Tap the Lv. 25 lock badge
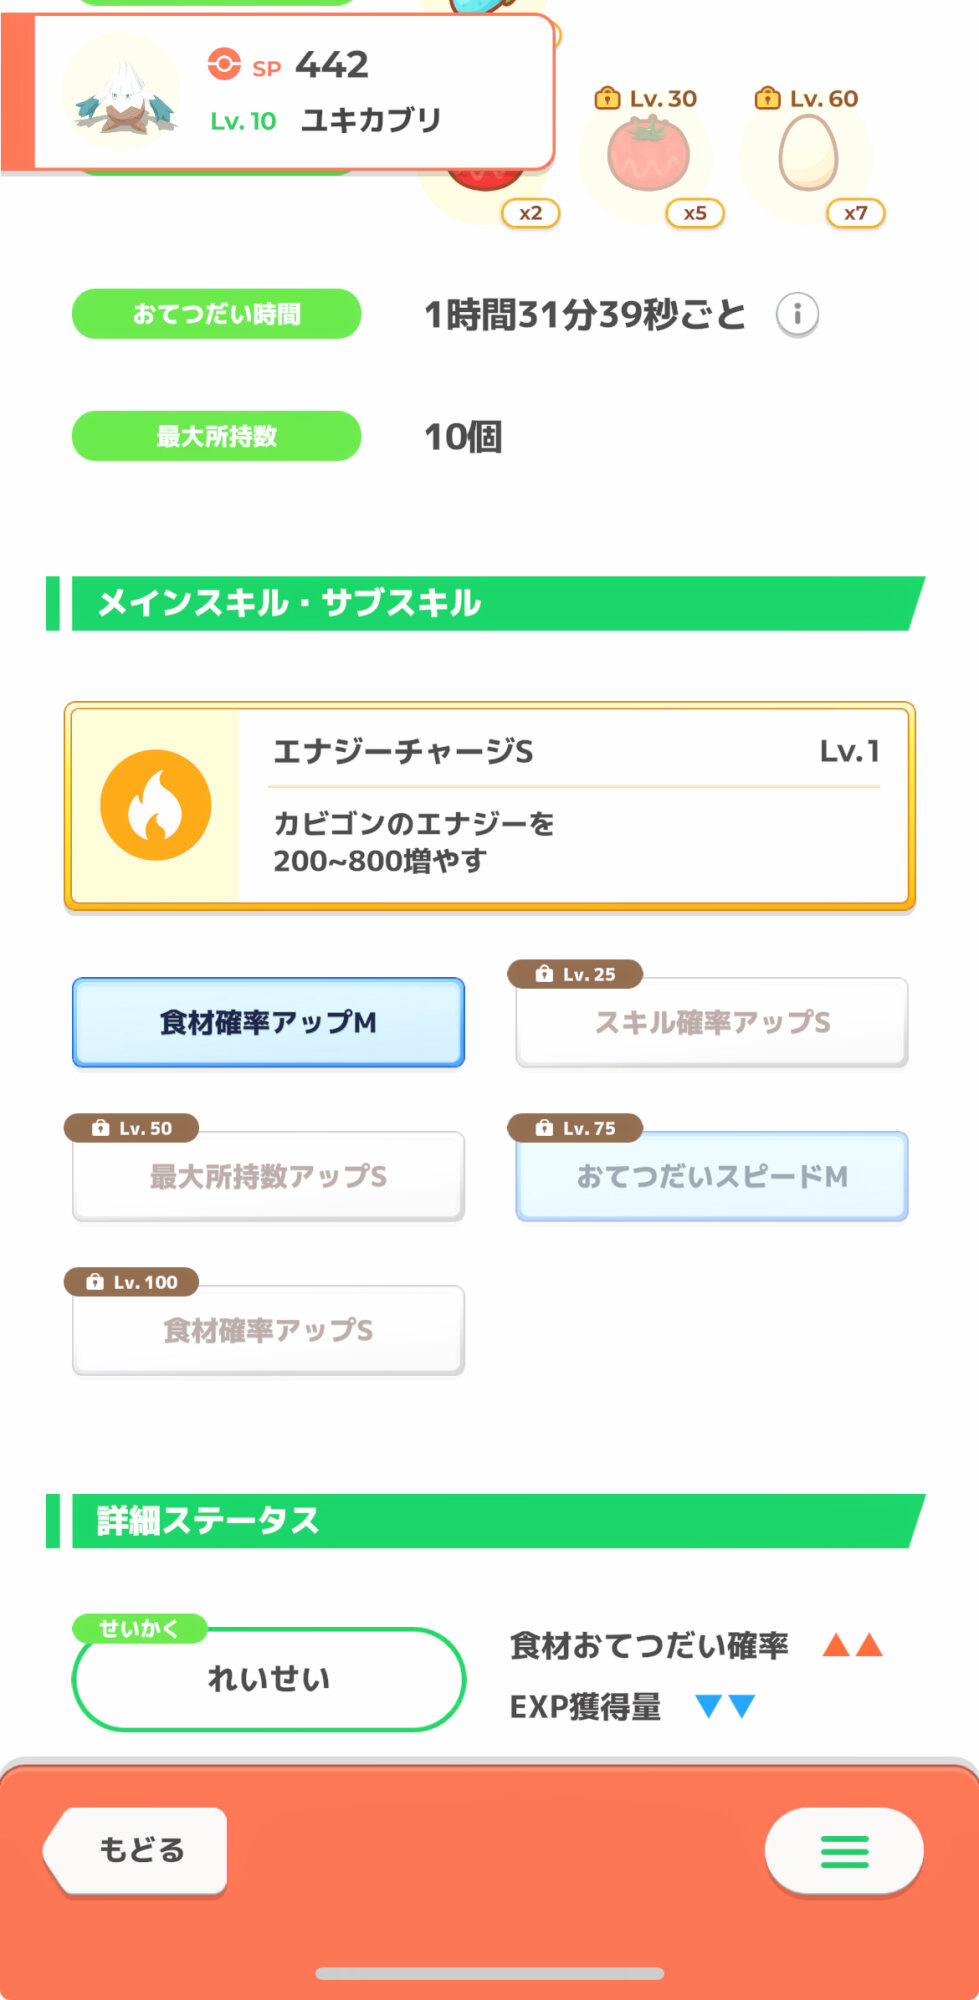 coord(575,974)
